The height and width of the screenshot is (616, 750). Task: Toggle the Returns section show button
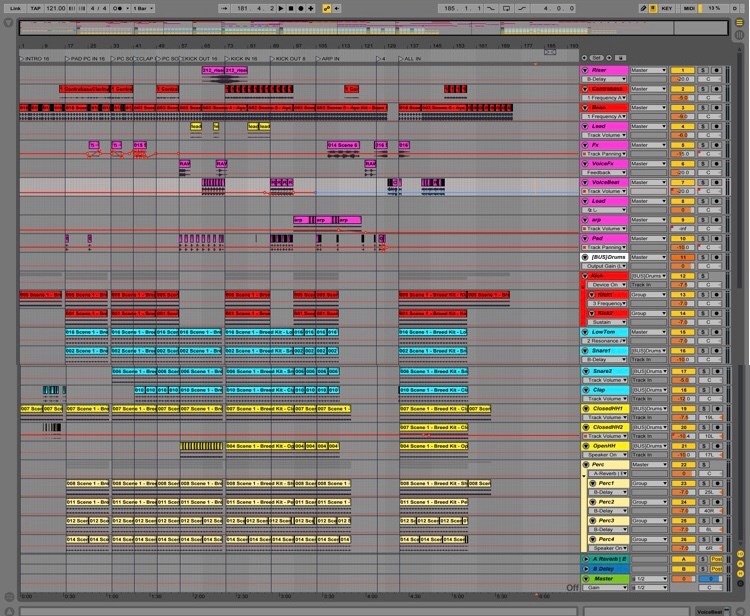click(740, 564)
